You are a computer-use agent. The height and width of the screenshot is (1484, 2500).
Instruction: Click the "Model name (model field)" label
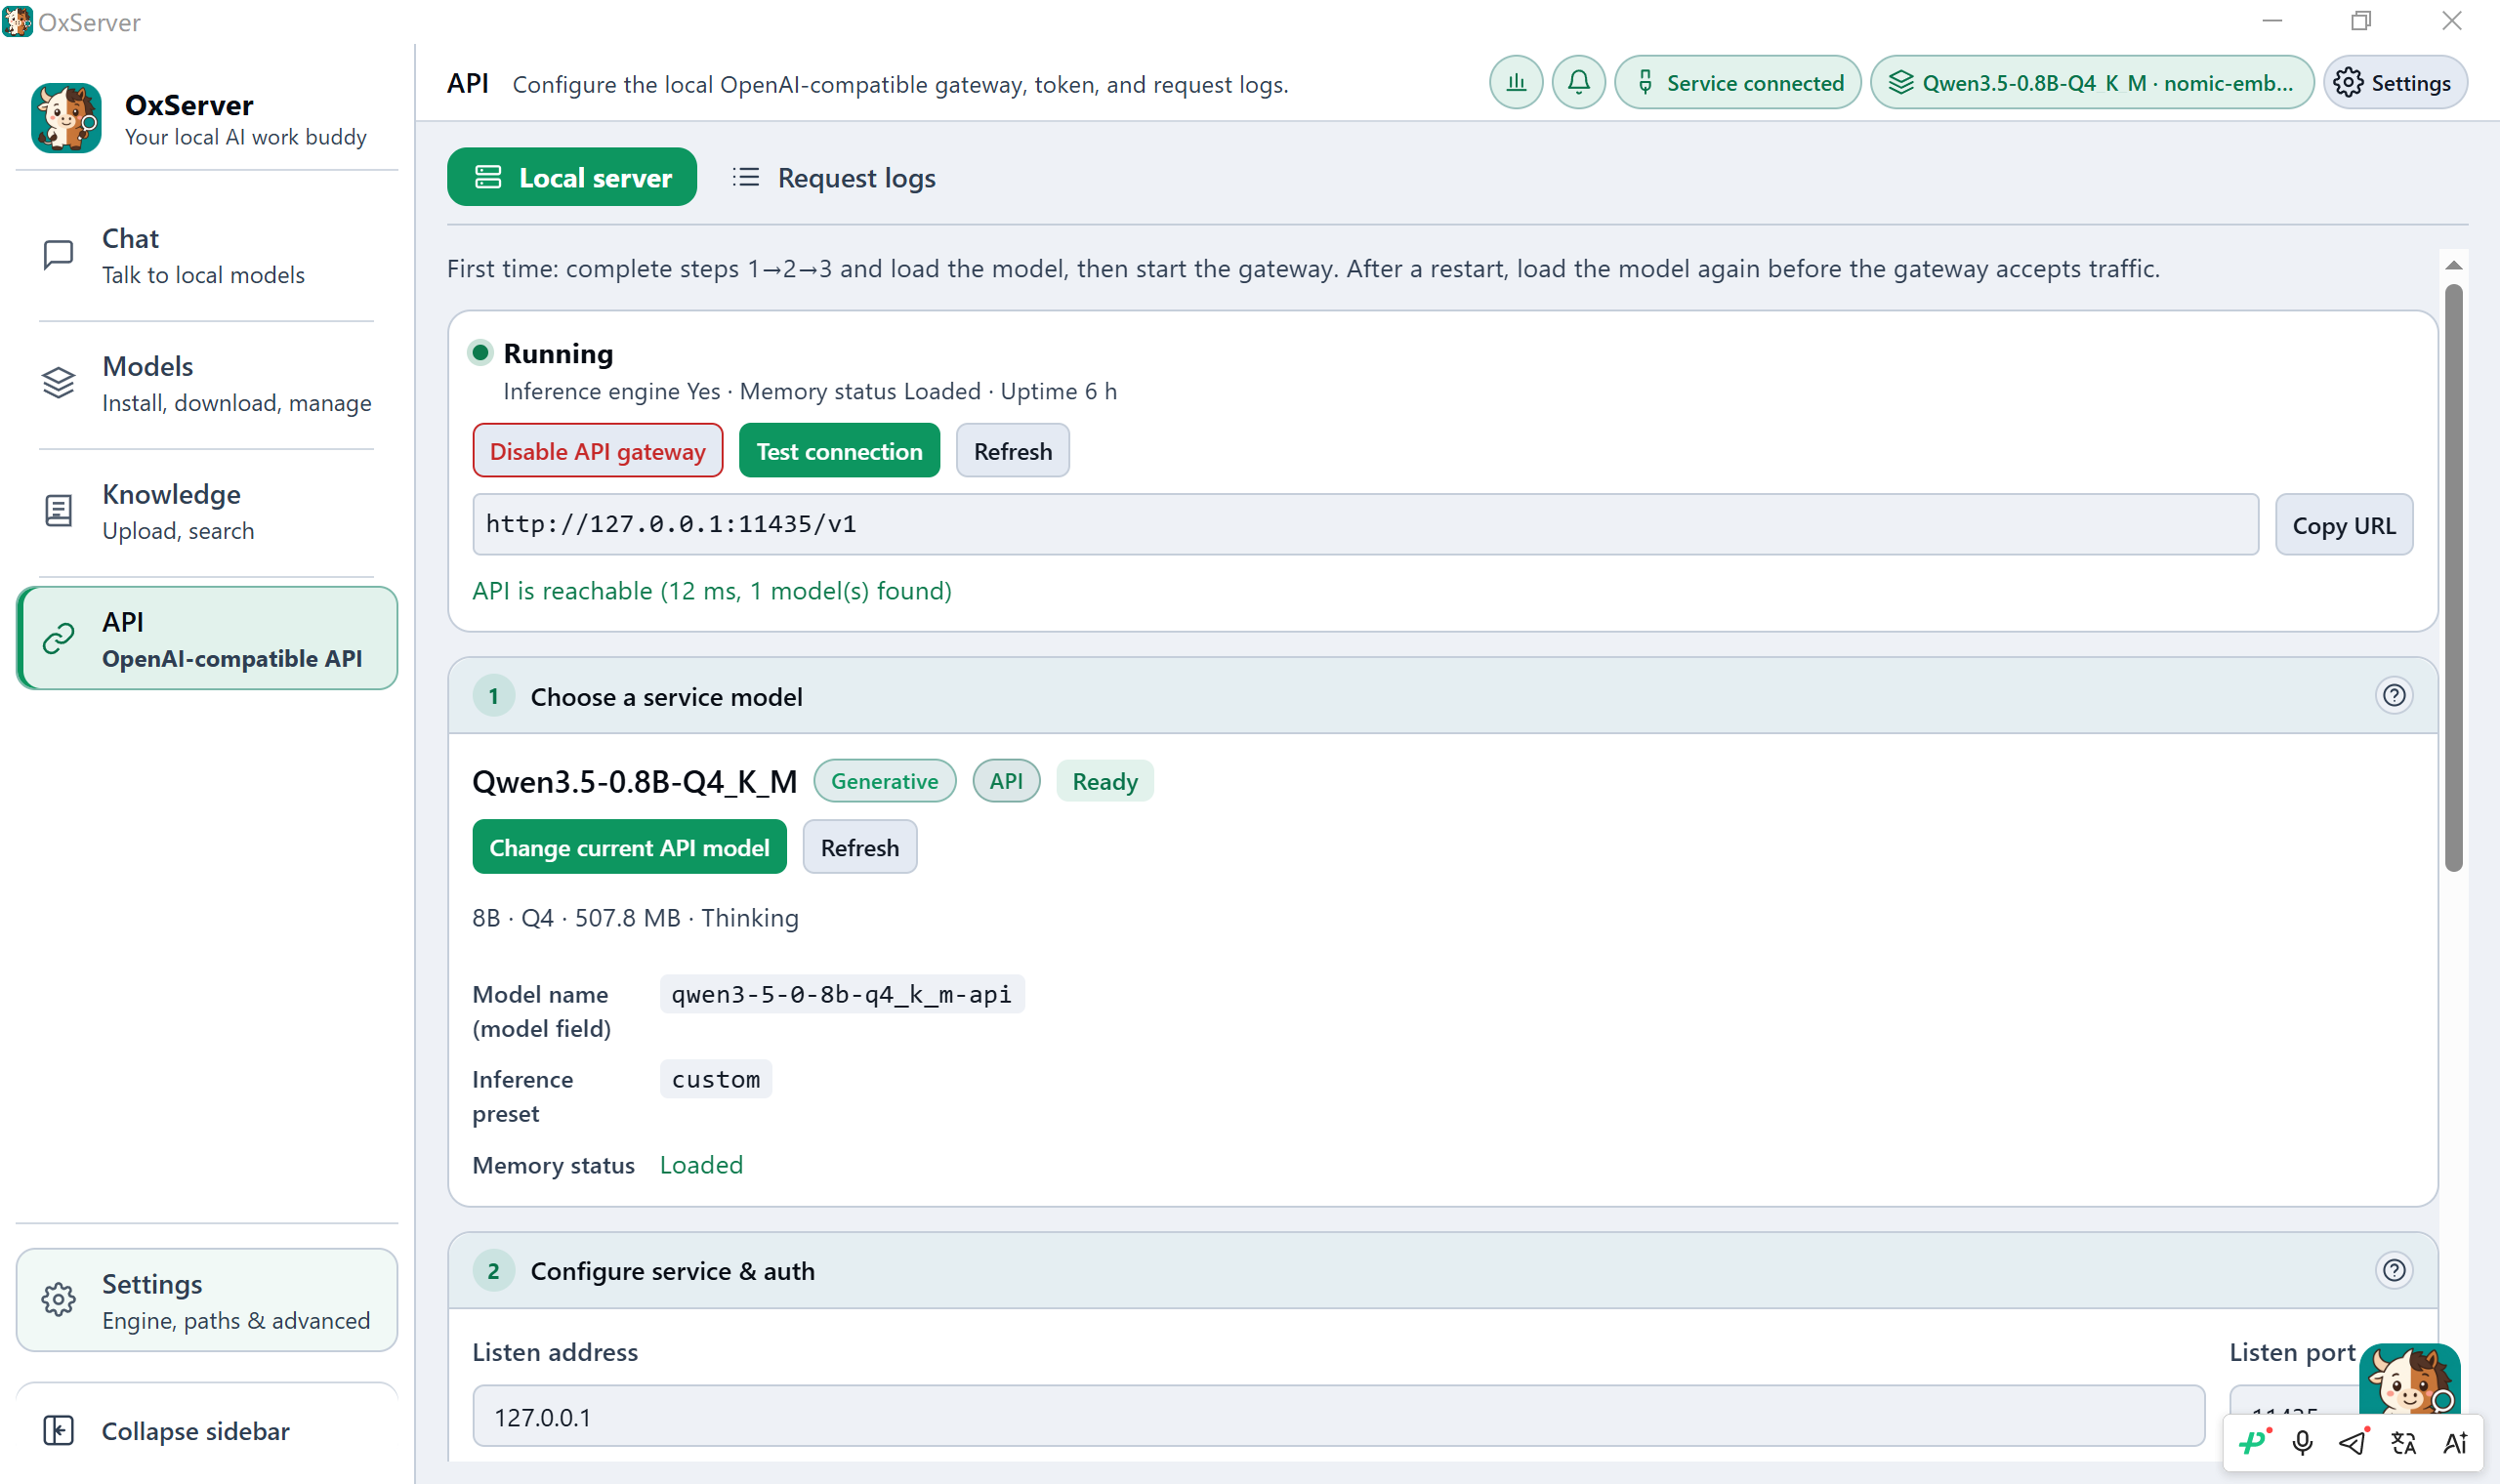[542, 1011]
